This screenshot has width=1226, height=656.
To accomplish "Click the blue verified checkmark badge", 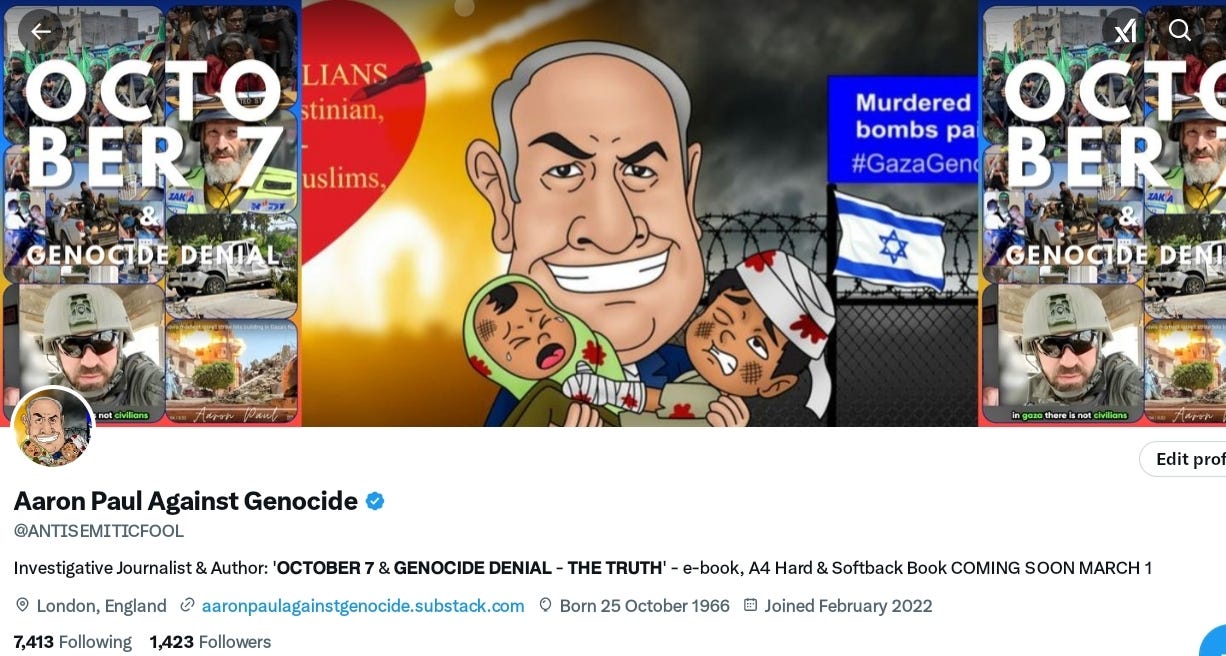I will (x=375, y=501).
